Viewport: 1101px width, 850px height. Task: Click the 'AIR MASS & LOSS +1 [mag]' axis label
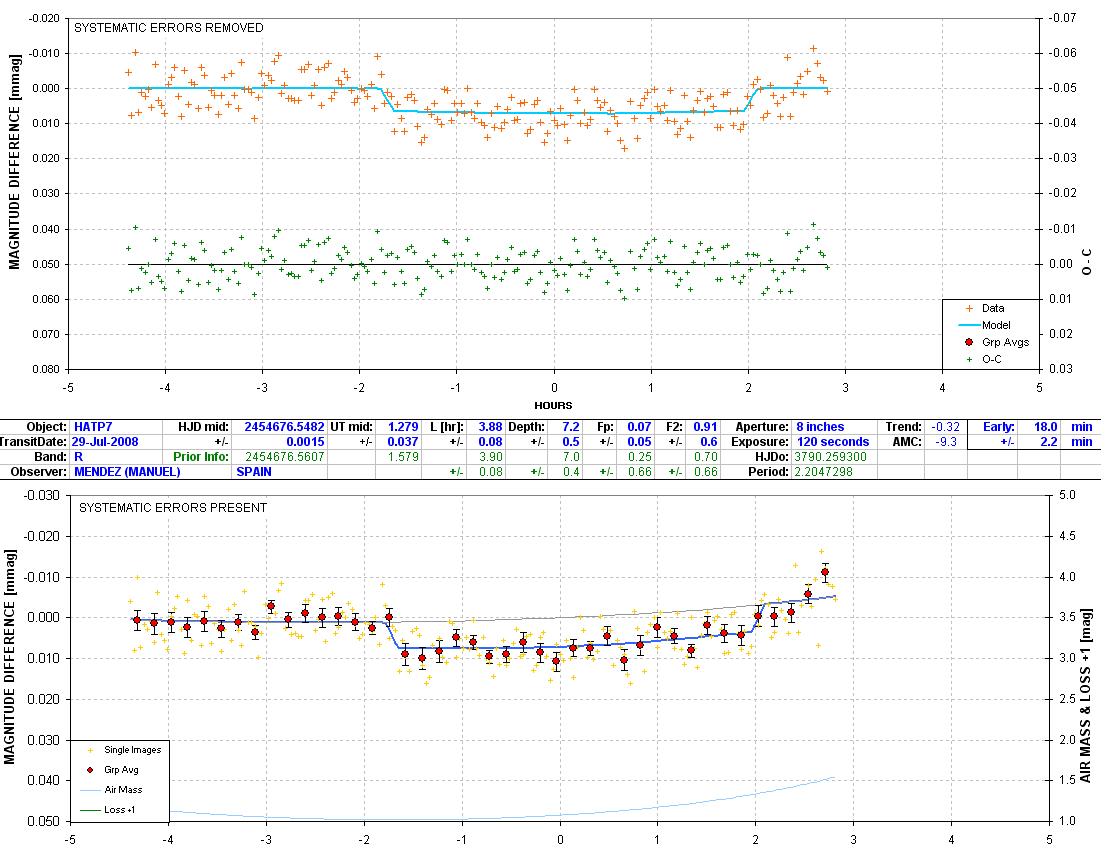tap(1086, 696)
